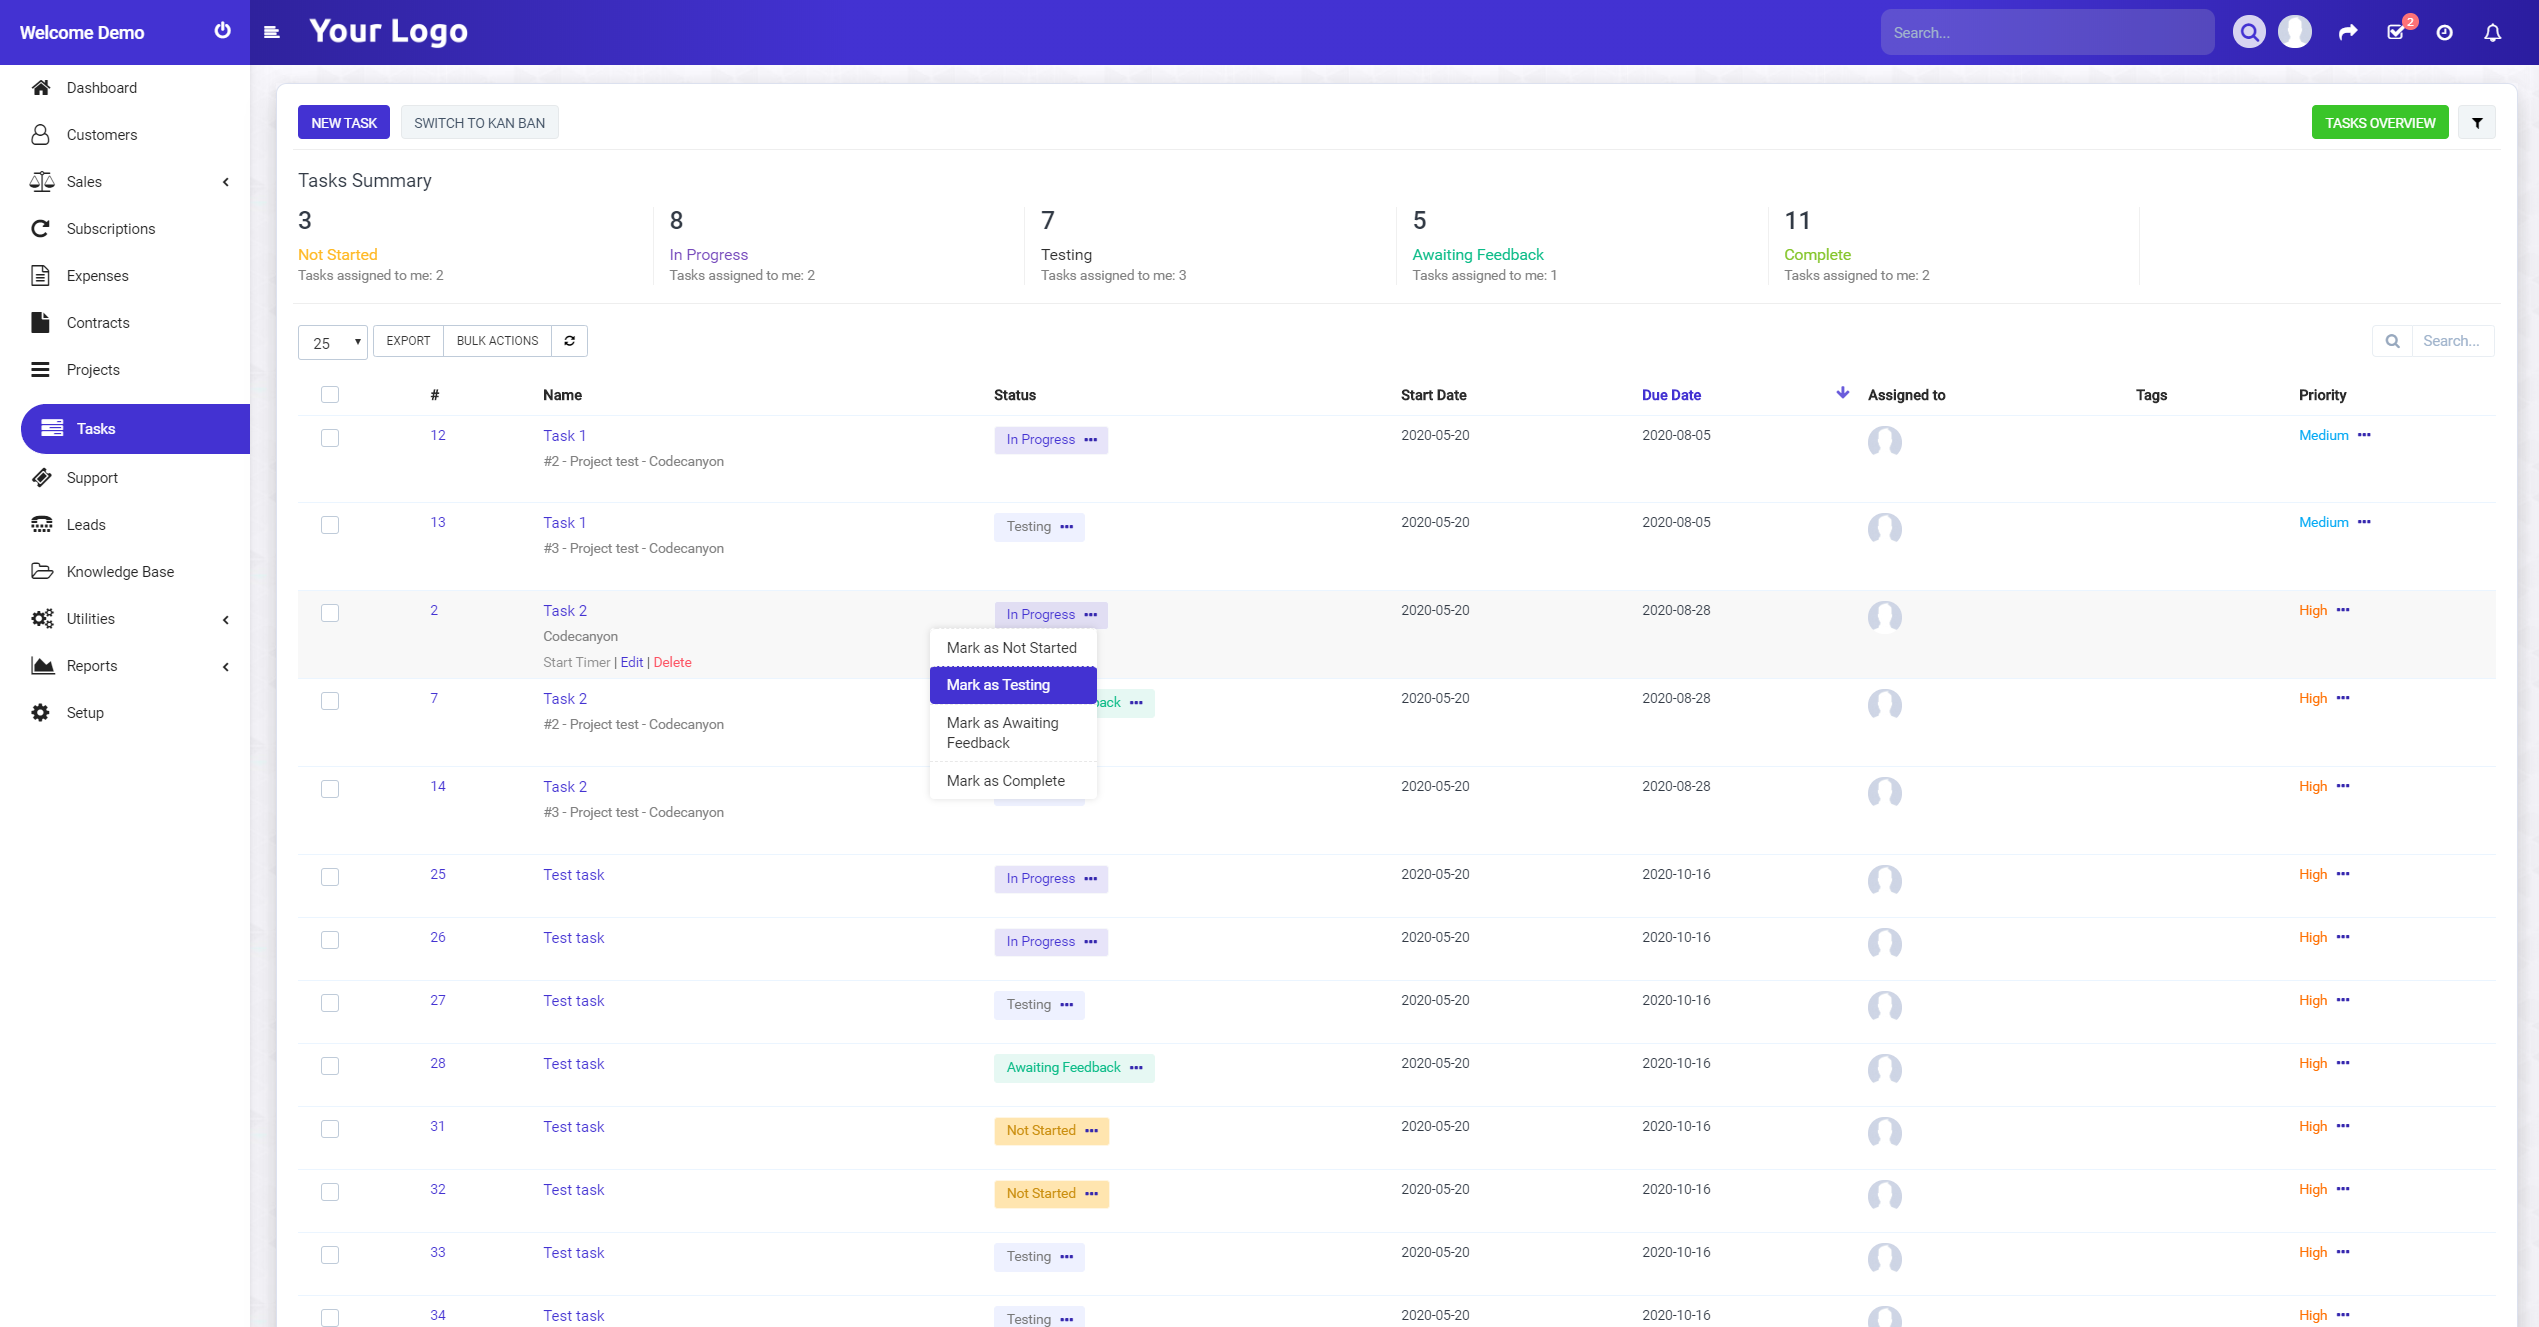Focus the top header search field
This screenshot has width=2539, height=1327.
coord(2047,33)
